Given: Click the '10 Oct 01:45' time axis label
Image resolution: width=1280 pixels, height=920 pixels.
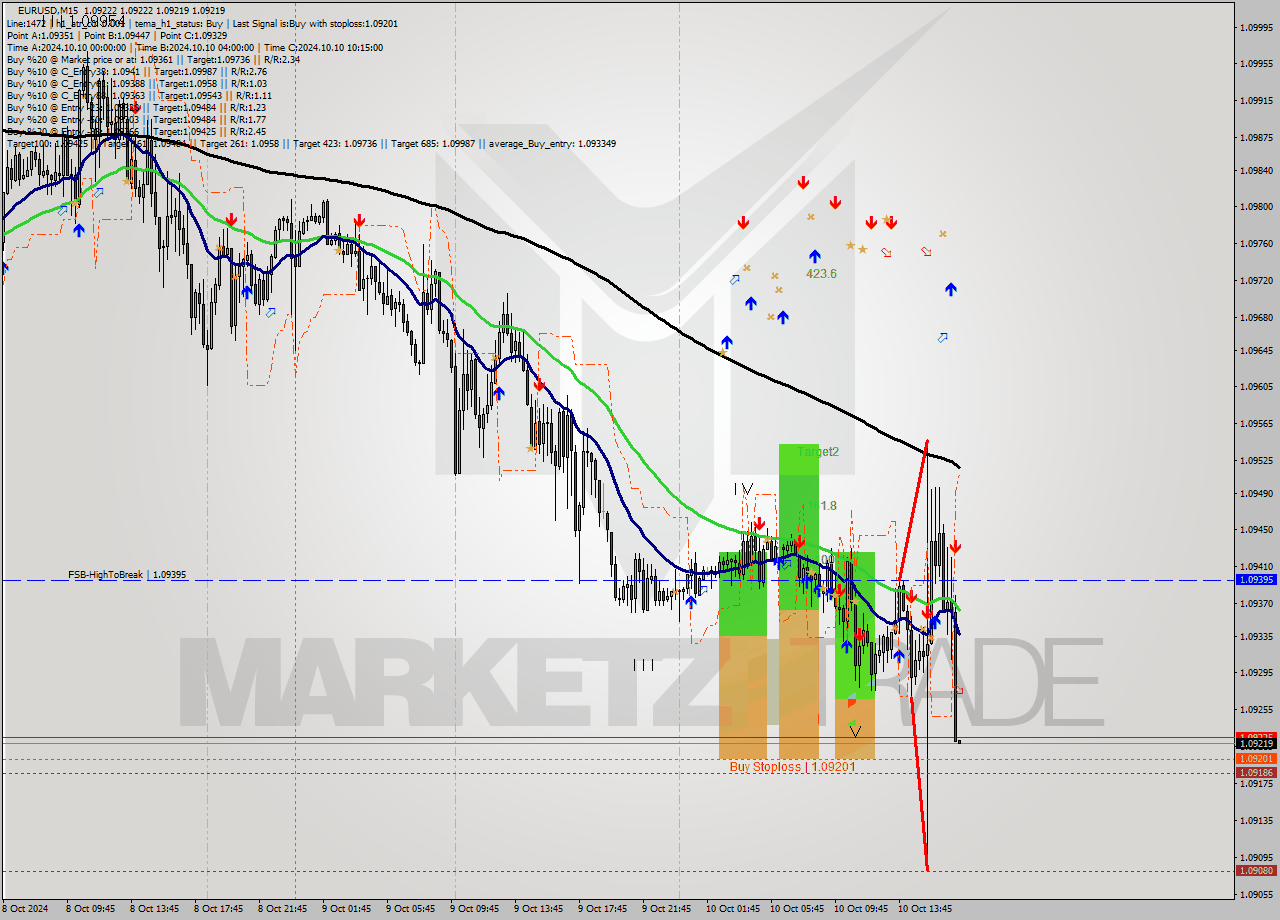Looking at the screenshot, I should pos(733,909).
